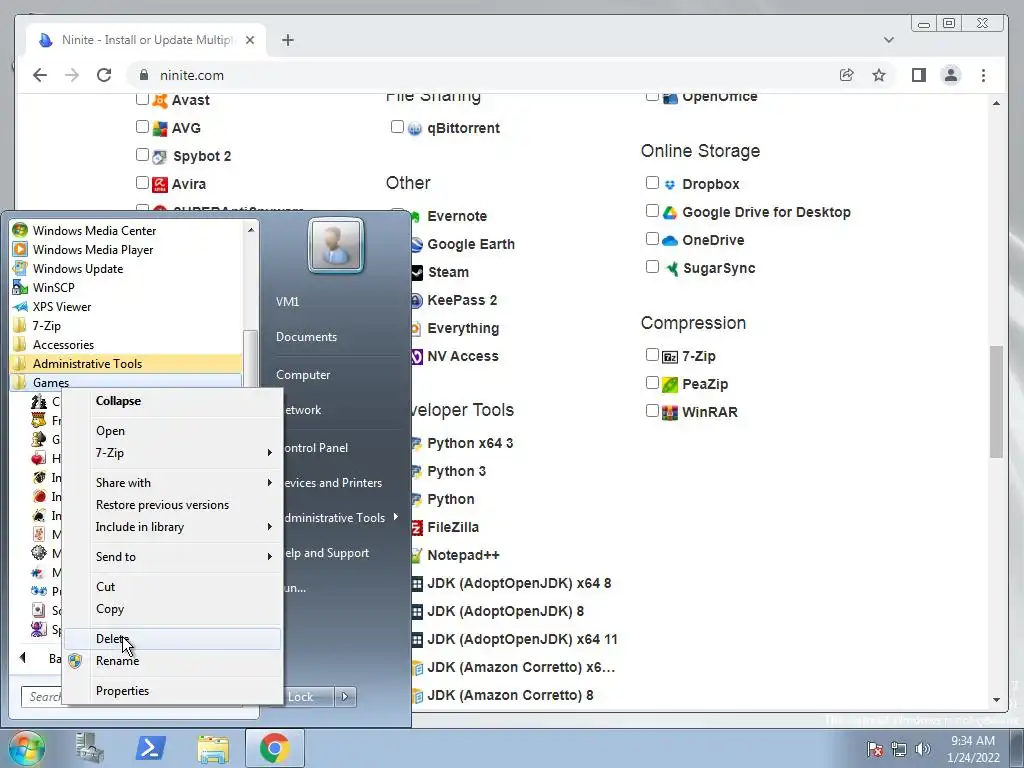Reload the Ninite page
This screenshot has height=768, width=1024.
(x=104, y=75)
